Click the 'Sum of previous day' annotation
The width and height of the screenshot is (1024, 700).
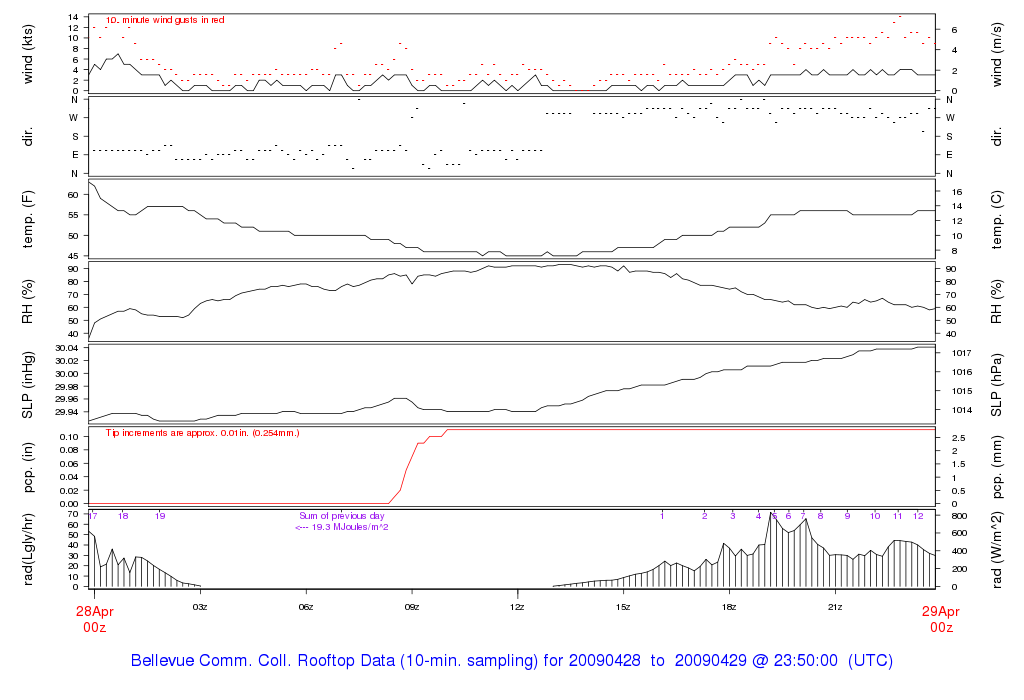342,516
